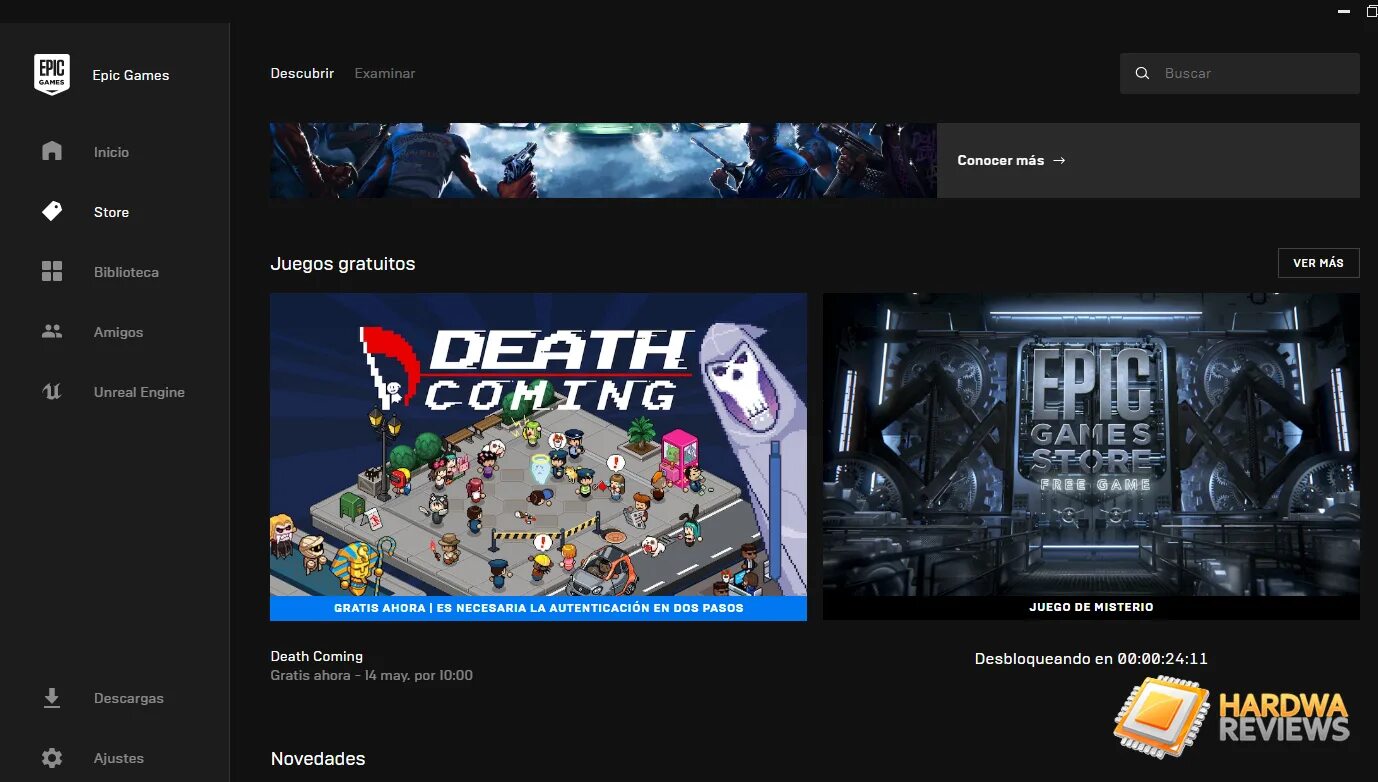The height and width of the screenshot is (782, 1378).
Task: Open Inicio via the home icon
Action: click(x=52, y=151)
